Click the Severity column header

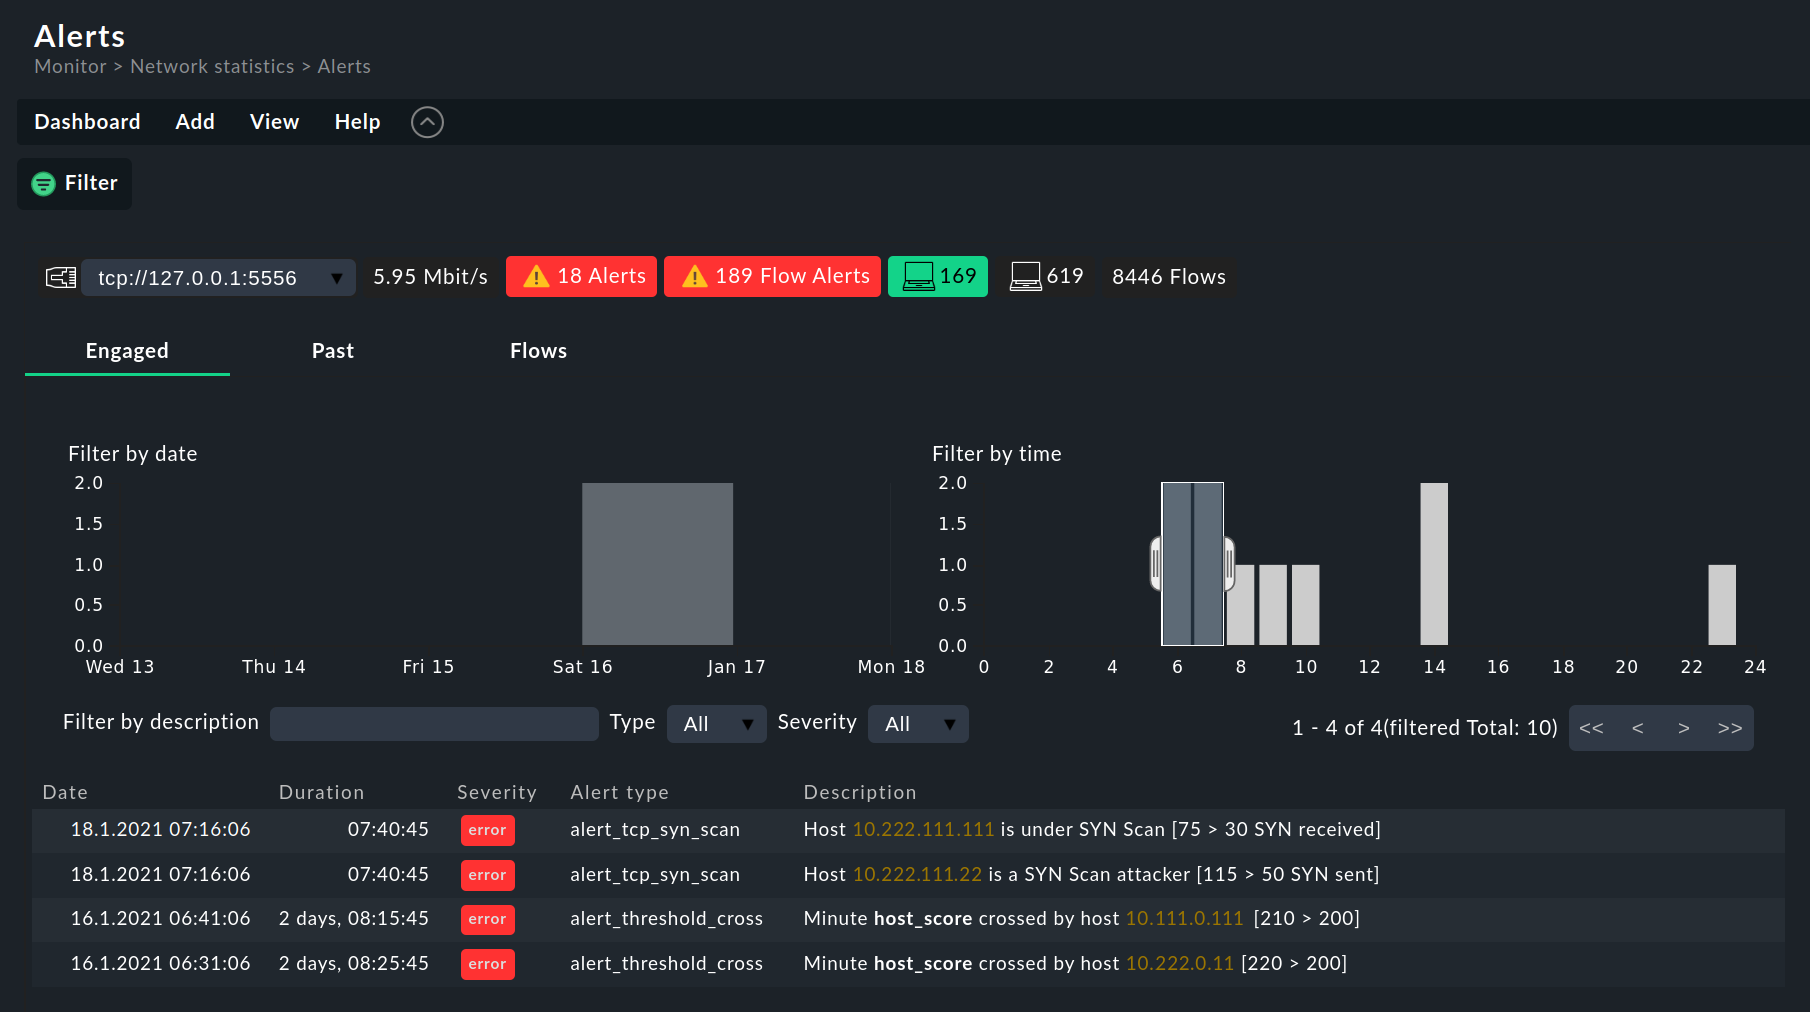coord(497,793)
